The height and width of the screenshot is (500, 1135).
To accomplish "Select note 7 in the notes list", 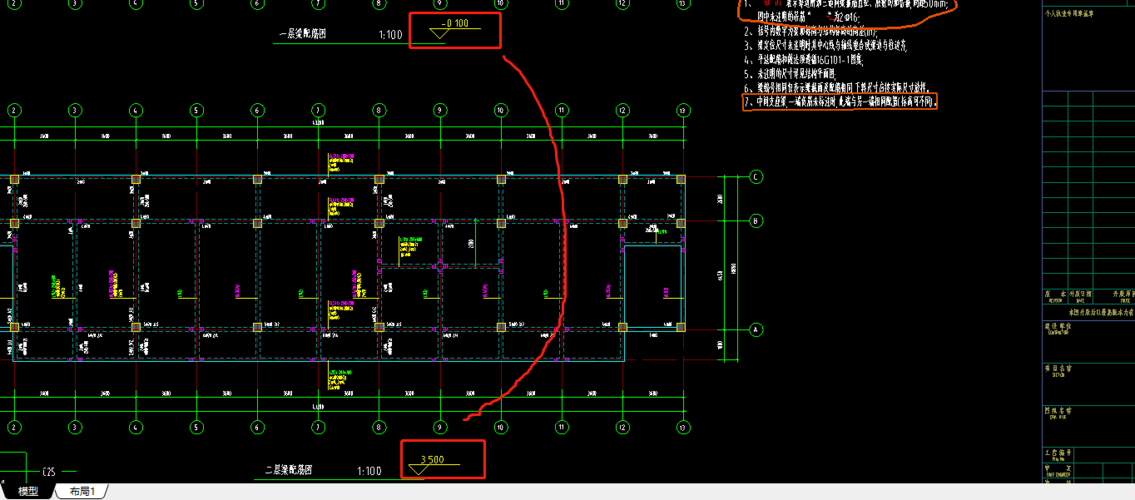I will (x=841, y=102).
